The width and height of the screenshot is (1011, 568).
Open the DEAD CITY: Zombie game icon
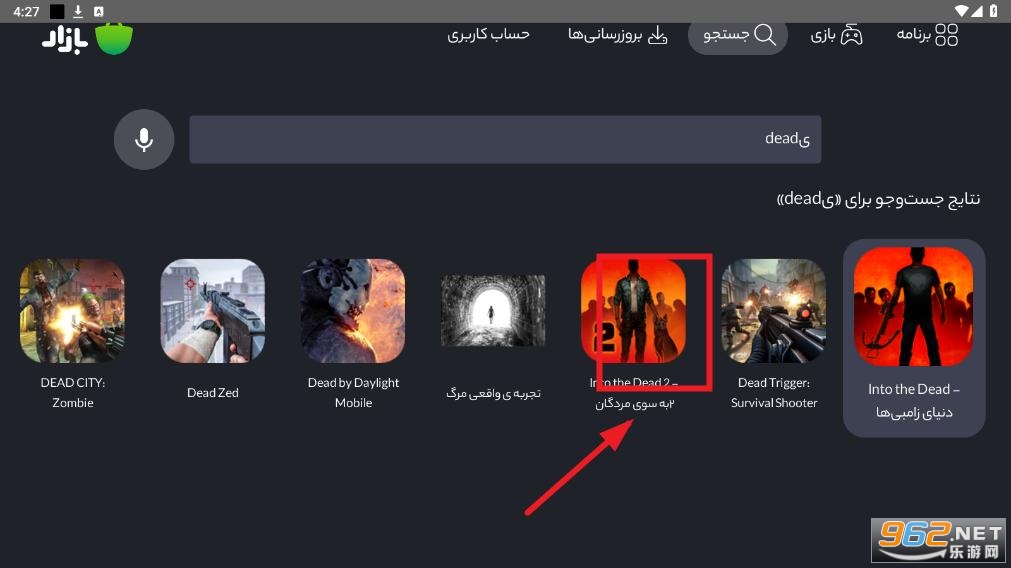[72, 311]
